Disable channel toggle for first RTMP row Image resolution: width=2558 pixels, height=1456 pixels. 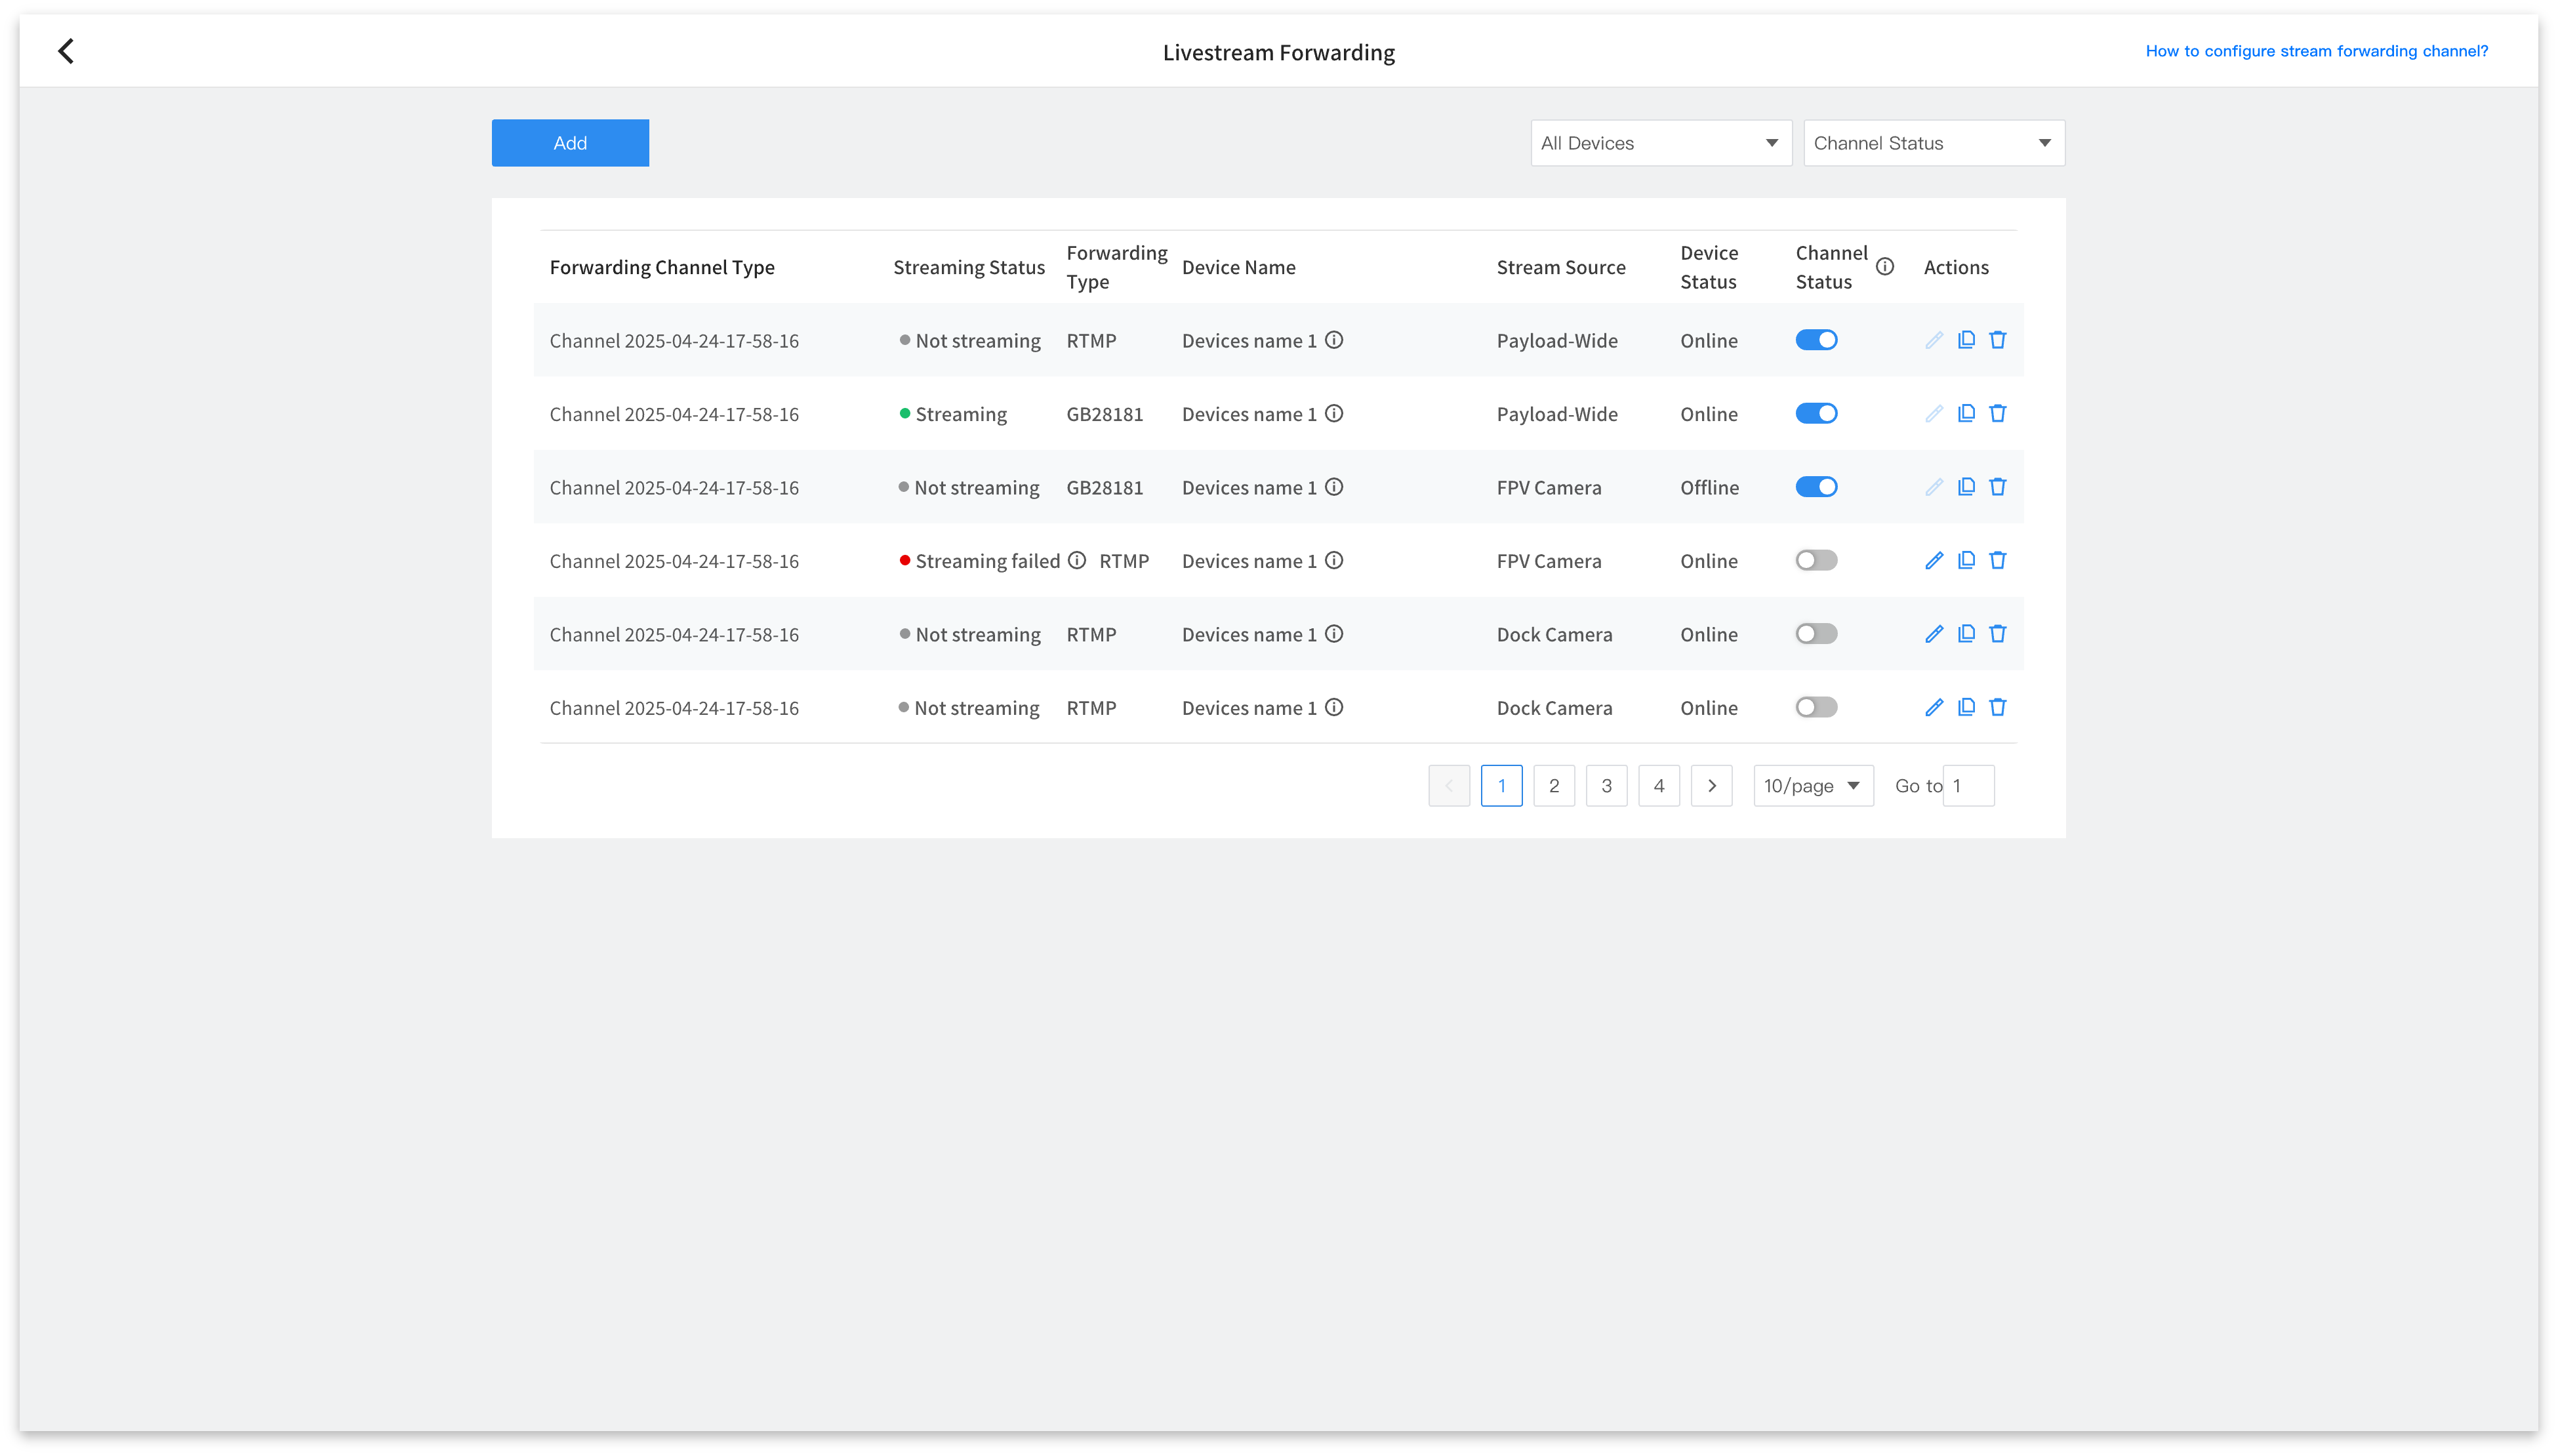[x=1816, y=340]
